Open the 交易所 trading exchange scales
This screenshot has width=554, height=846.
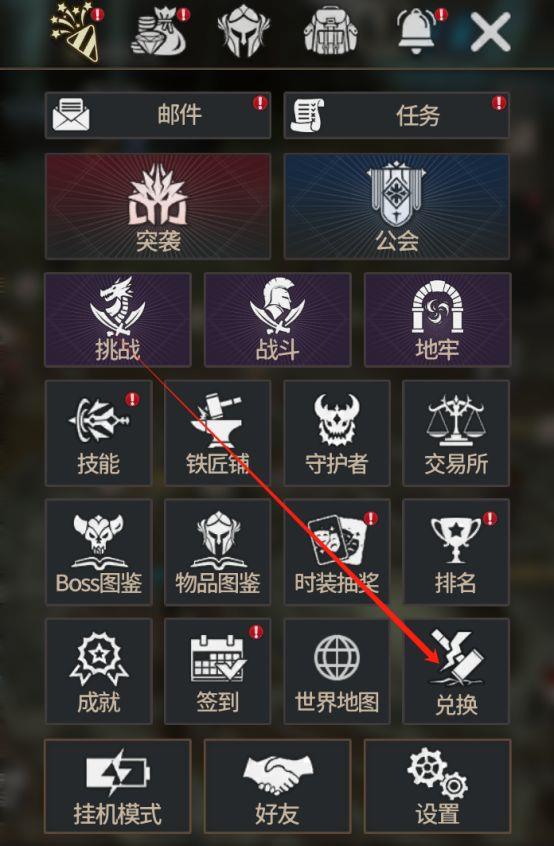(x=456, y=433)
